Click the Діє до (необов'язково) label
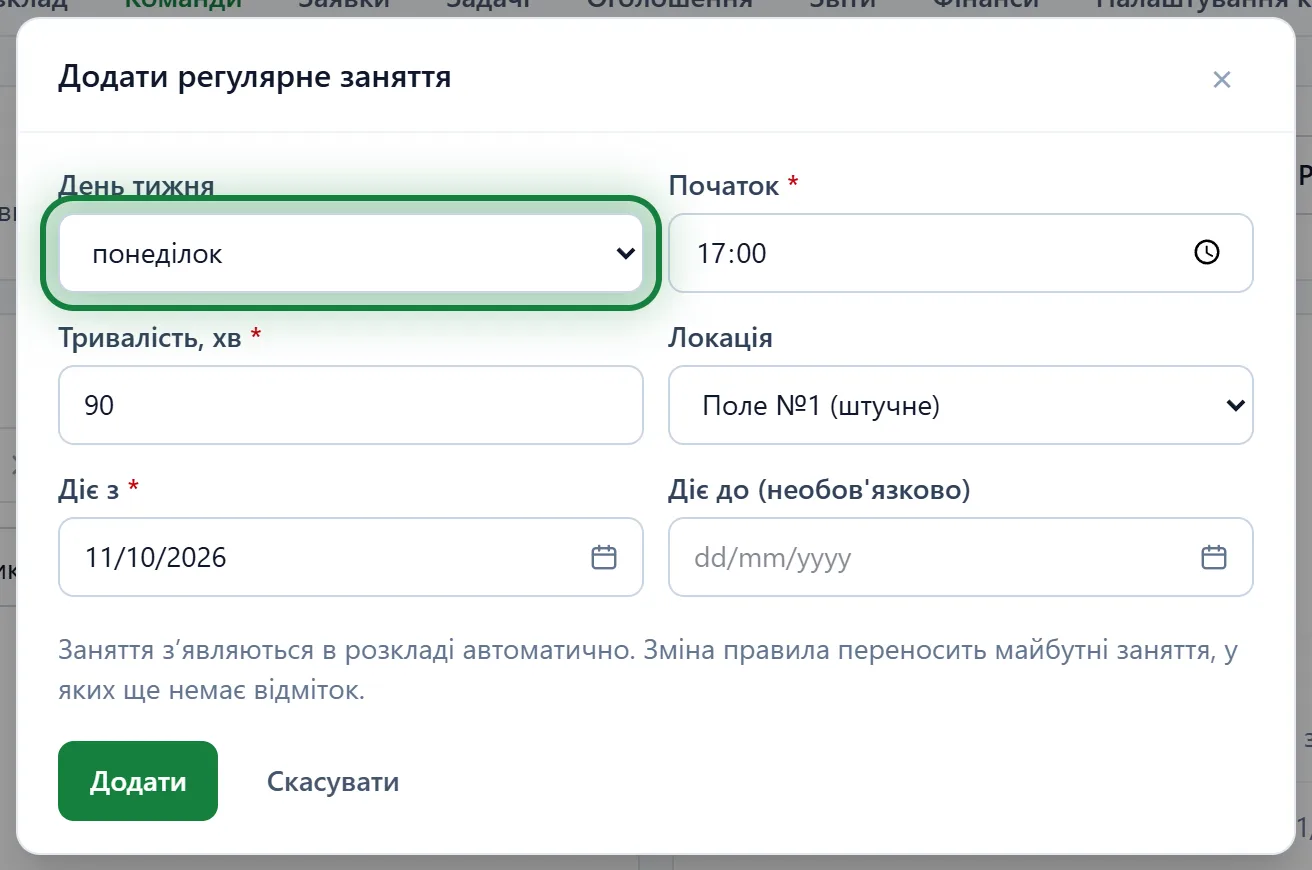This screenshot has height=870, width=1312. 819,490
